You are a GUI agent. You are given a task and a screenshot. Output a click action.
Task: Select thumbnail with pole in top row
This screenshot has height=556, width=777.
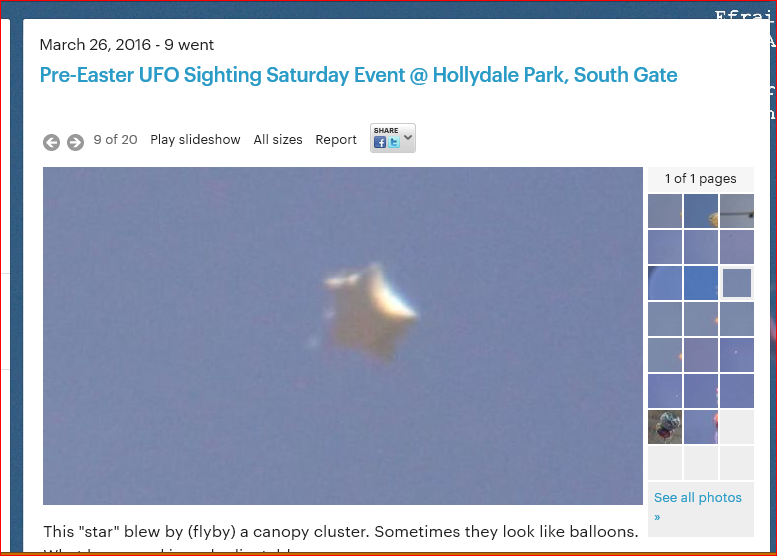[x=737, y=211]
